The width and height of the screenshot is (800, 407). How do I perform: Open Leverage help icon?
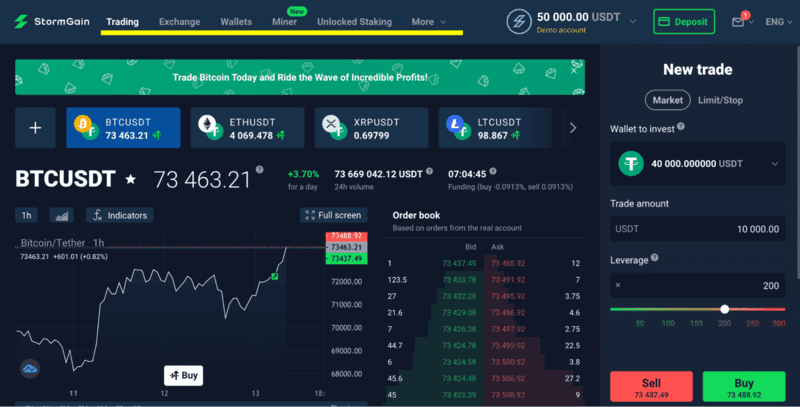[x=655, y=258]
